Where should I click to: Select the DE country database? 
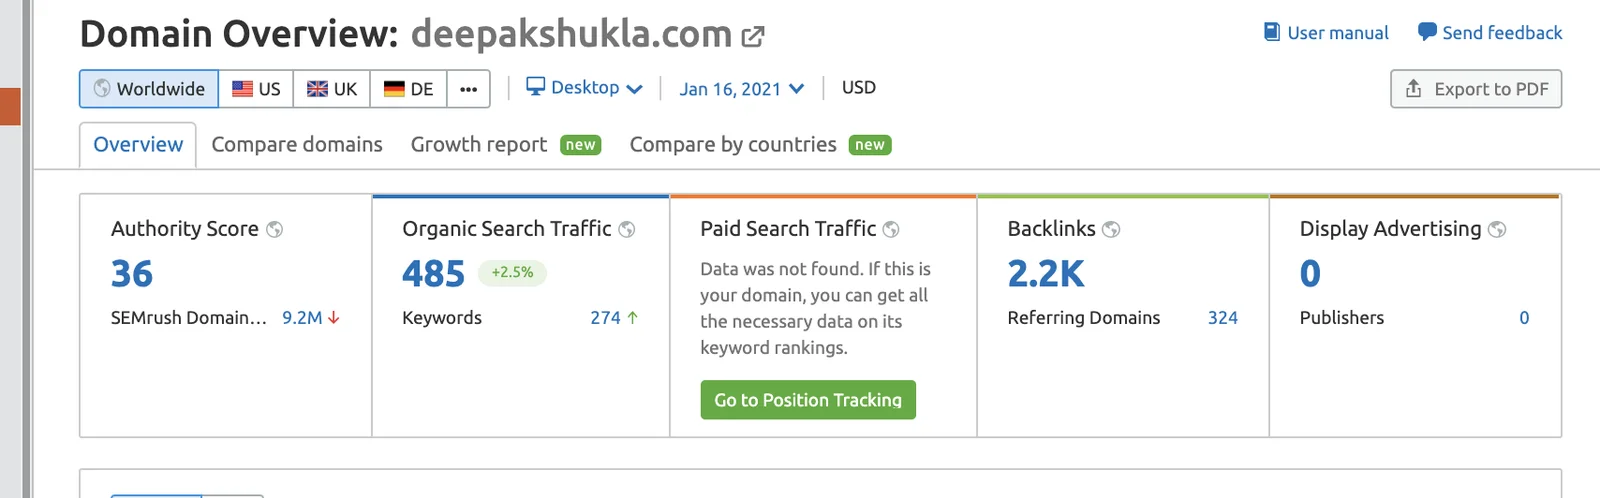coord(408,89)
